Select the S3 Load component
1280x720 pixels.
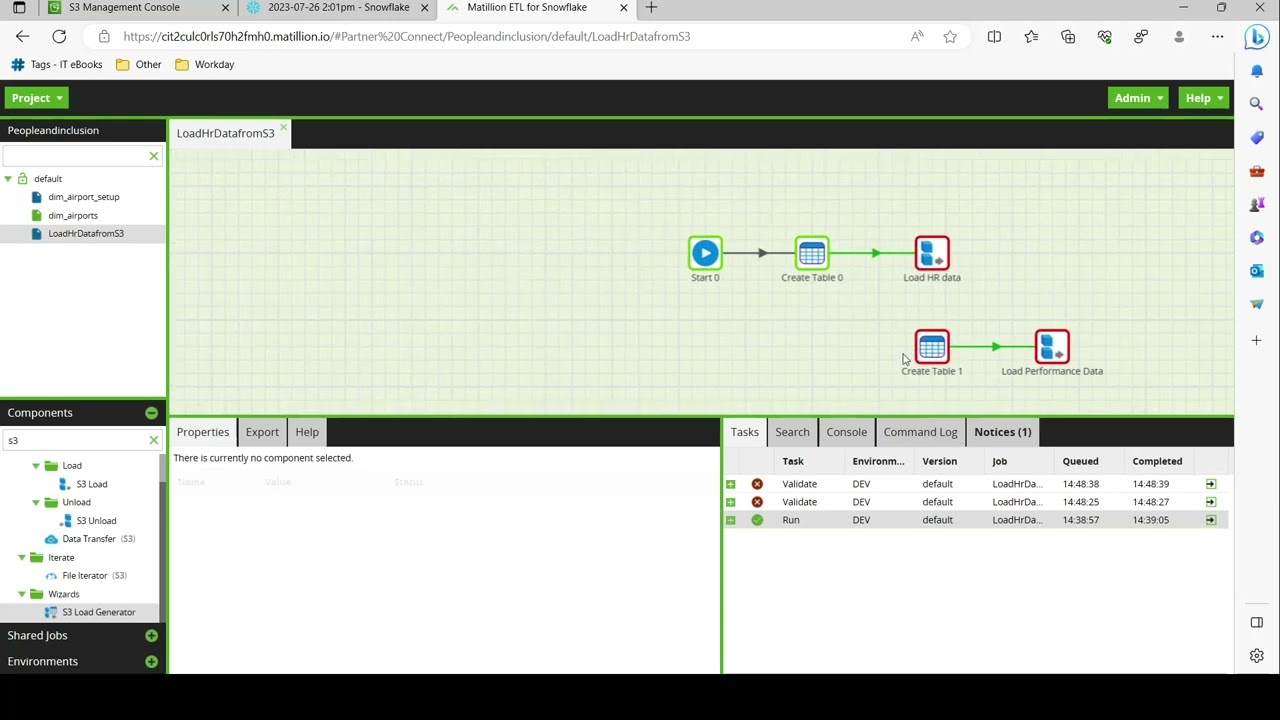tap(91, 484)
